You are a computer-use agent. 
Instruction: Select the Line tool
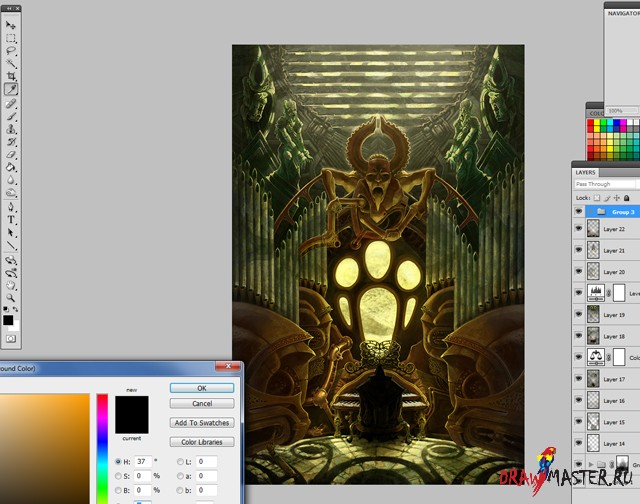[11, 246]
